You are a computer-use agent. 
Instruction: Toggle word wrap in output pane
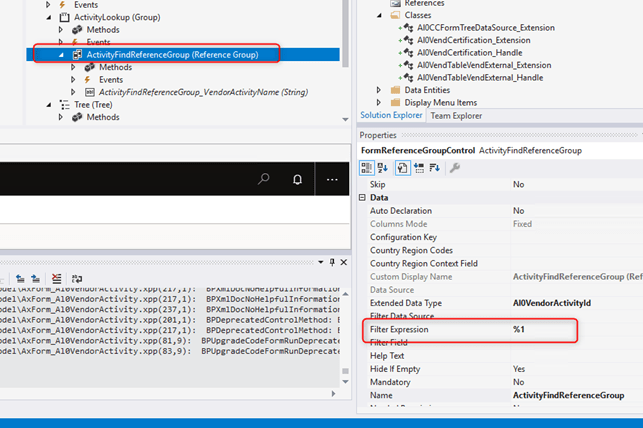tap(77, 278)
